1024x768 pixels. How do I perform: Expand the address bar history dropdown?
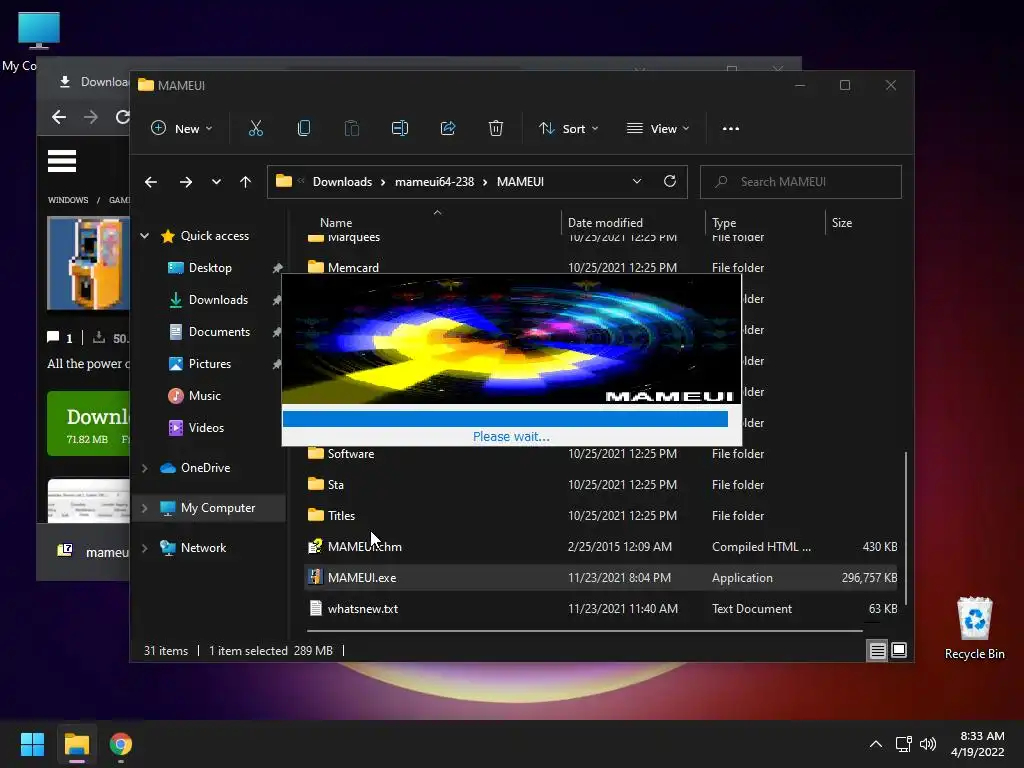coord(637,182)
